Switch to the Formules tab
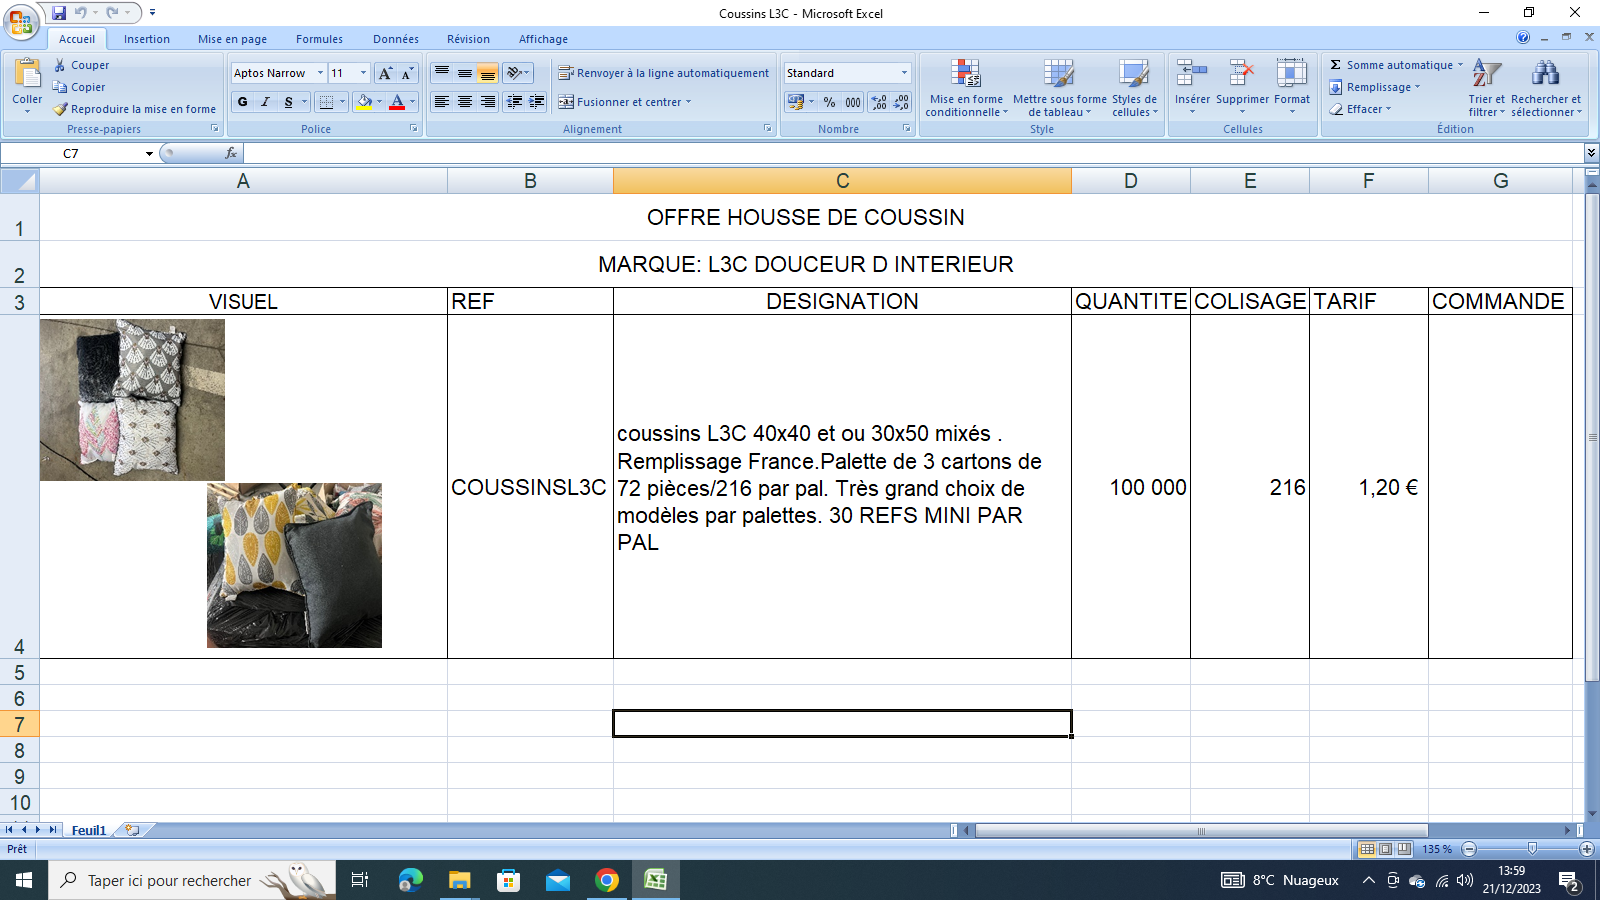The image size is (1600, 900). [x=319, y=39]
